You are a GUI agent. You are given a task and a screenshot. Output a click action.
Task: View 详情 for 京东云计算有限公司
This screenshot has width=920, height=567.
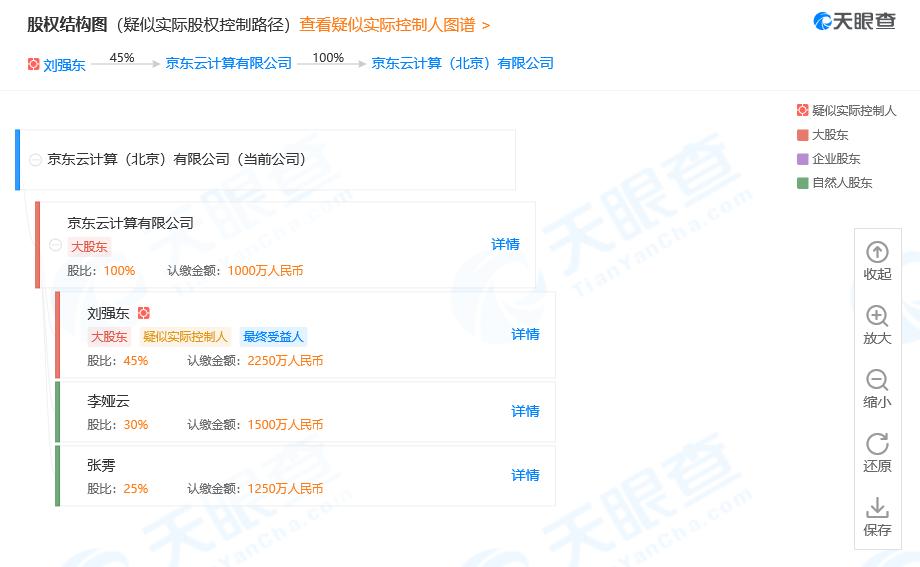click(x=505, y=244)
